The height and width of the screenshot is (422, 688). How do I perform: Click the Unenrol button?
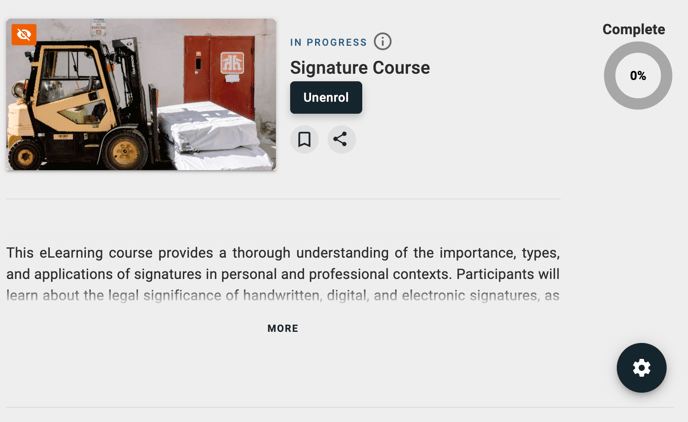tap(326, 97)
